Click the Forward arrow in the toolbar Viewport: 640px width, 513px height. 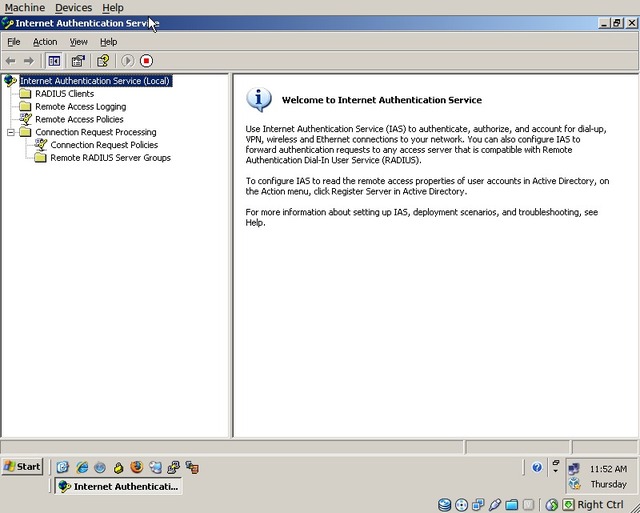point(29,61)
